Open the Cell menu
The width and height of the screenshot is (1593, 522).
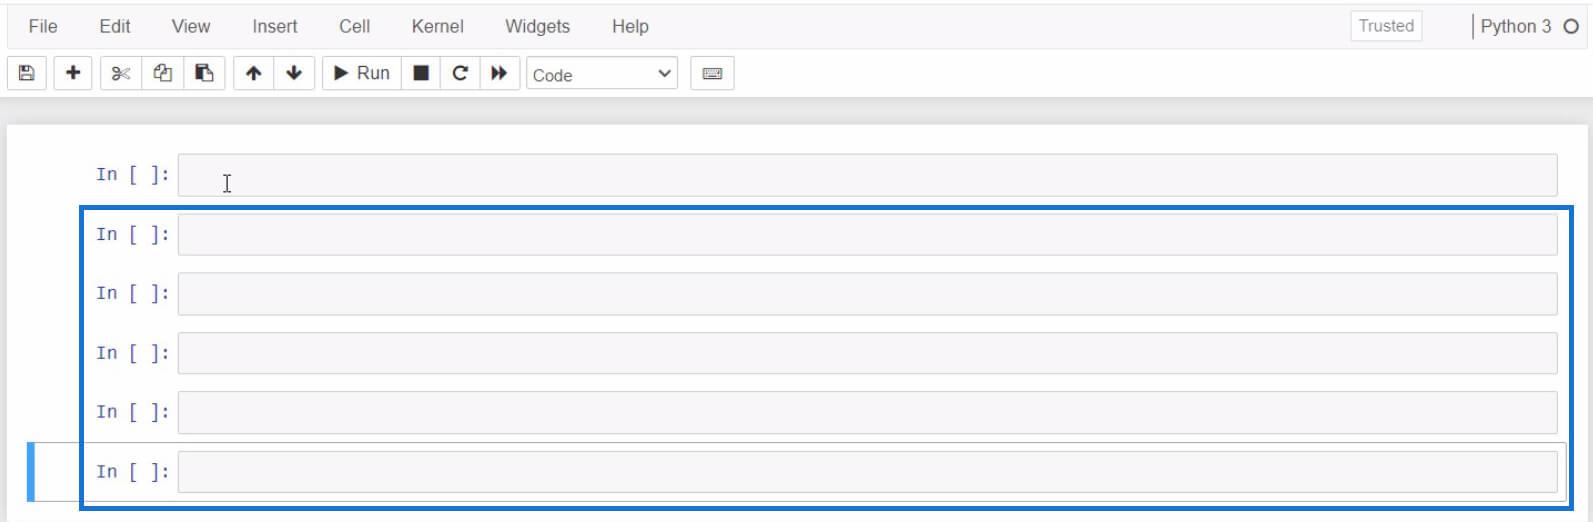(354, 26)
